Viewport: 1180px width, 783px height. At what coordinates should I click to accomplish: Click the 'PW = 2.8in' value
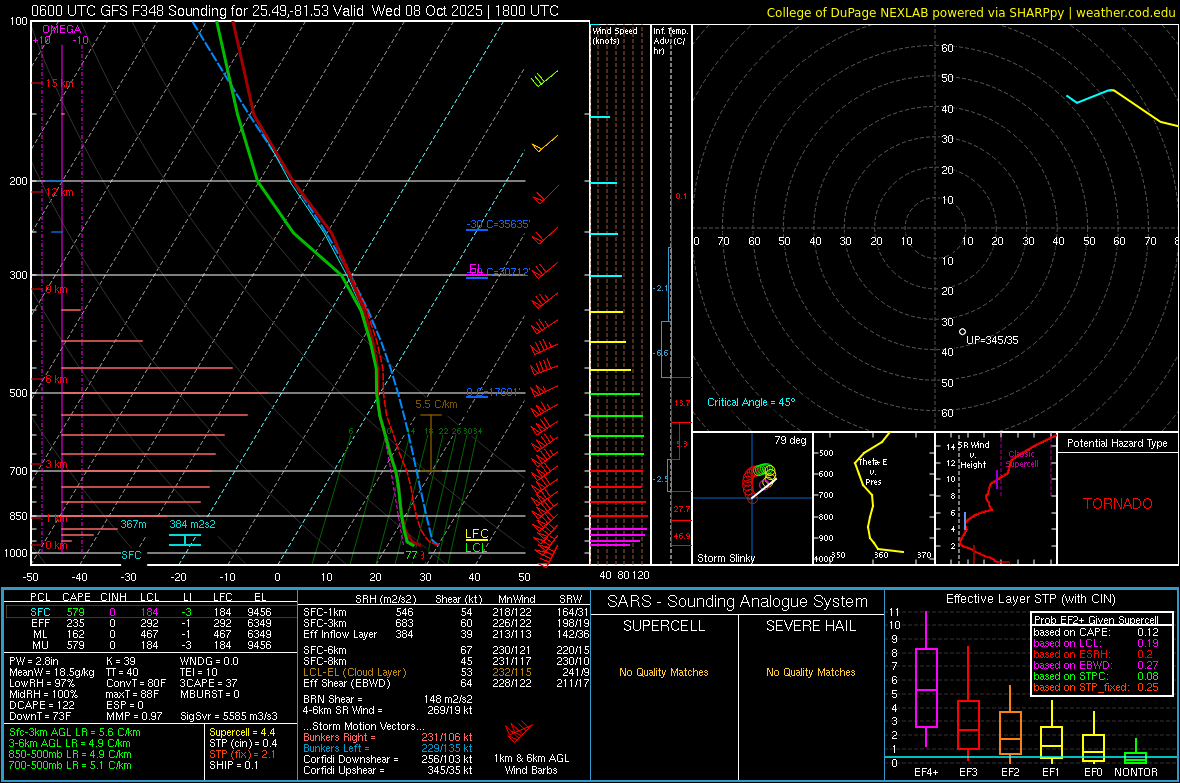(34, 661)
